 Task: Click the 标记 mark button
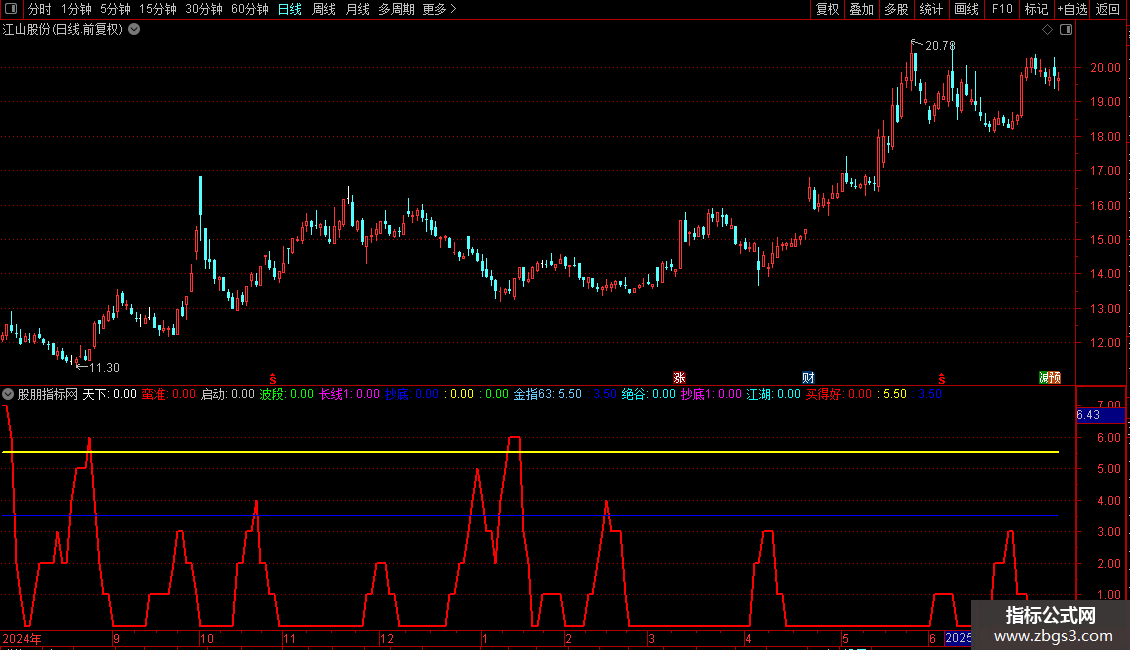tap(1036, 9)
